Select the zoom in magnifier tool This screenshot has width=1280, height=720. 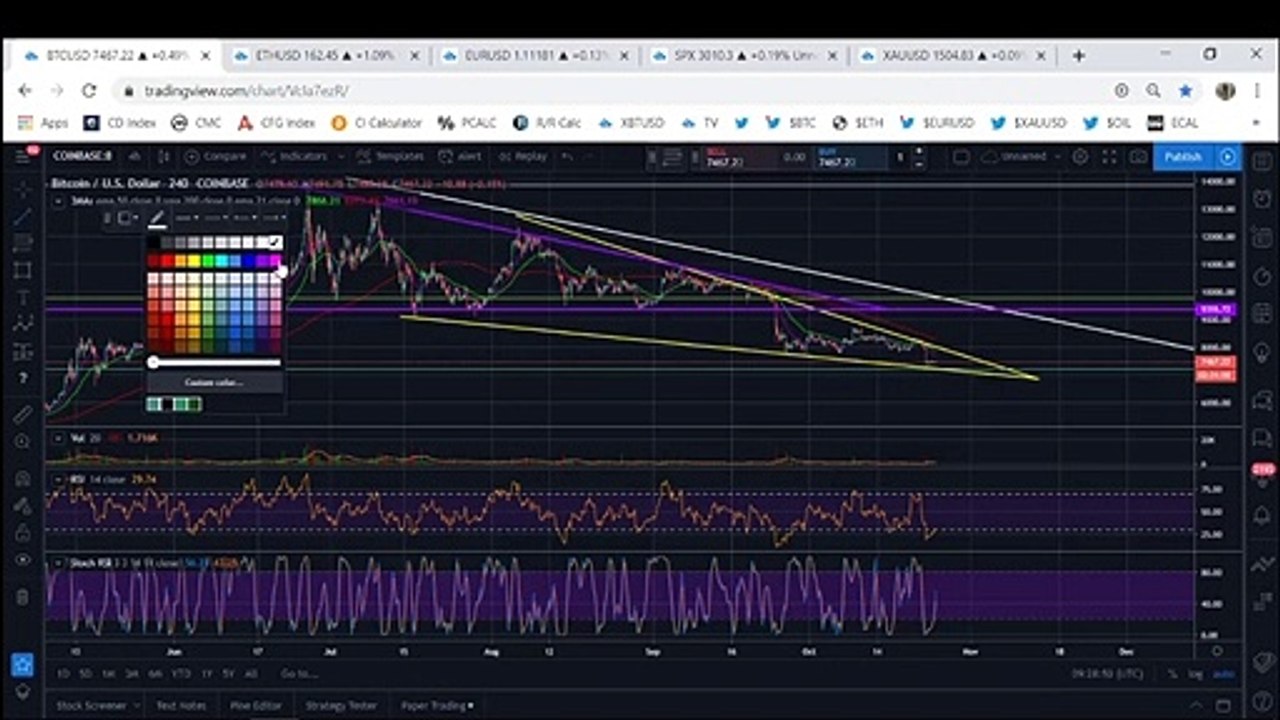click(x=22, y=441)
